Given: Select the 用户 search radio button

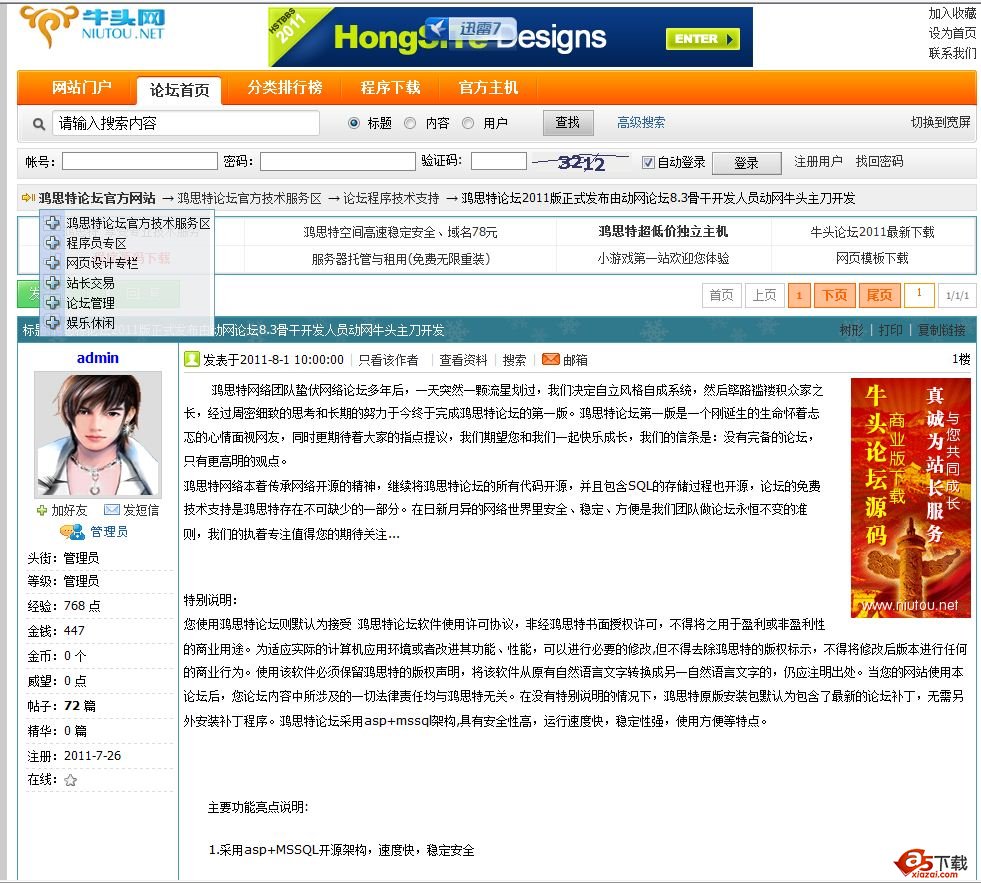Looking at the screenshot, I should coord(468,123).
